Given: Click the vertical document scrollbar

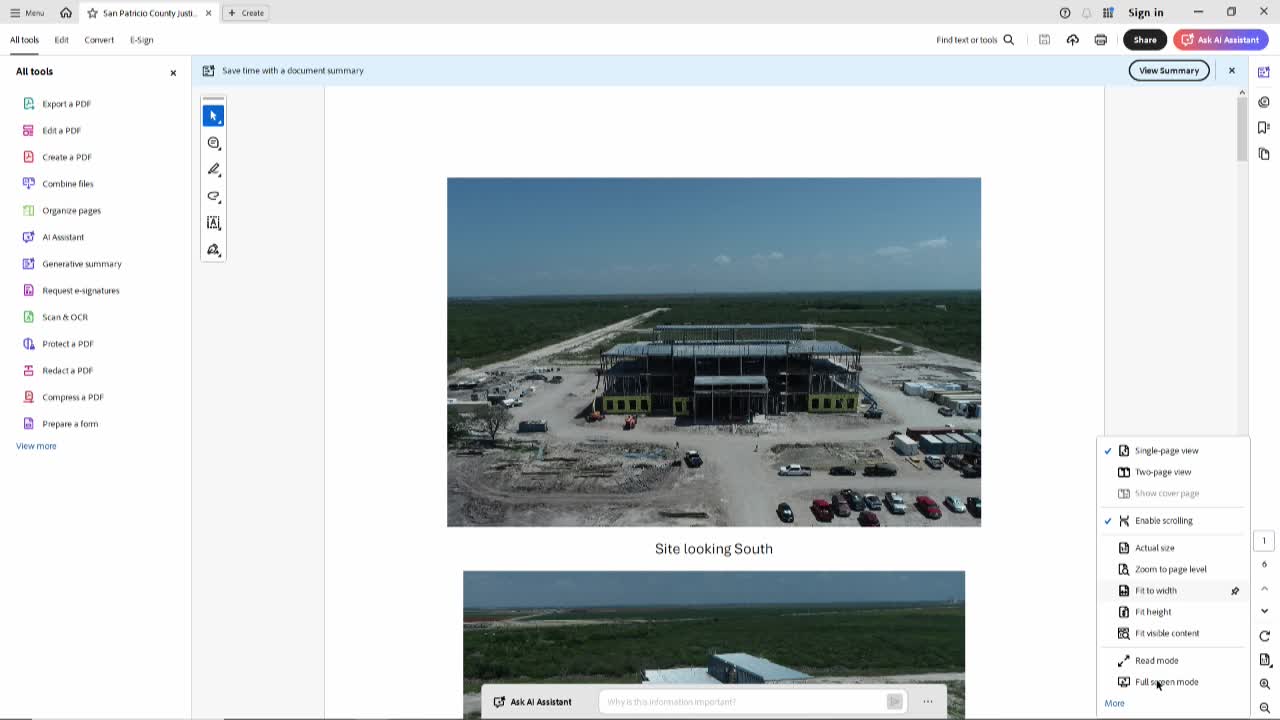Looking at the screenshot, I should (x=1242, y=130).
